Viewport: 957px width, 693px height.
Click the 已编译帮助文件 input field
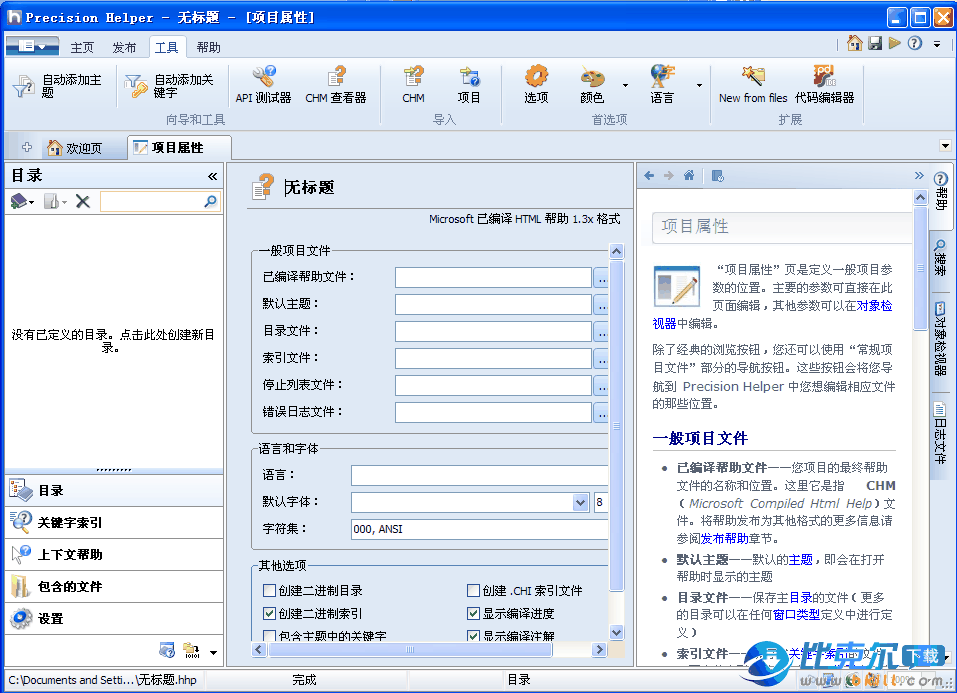point(493,277)
